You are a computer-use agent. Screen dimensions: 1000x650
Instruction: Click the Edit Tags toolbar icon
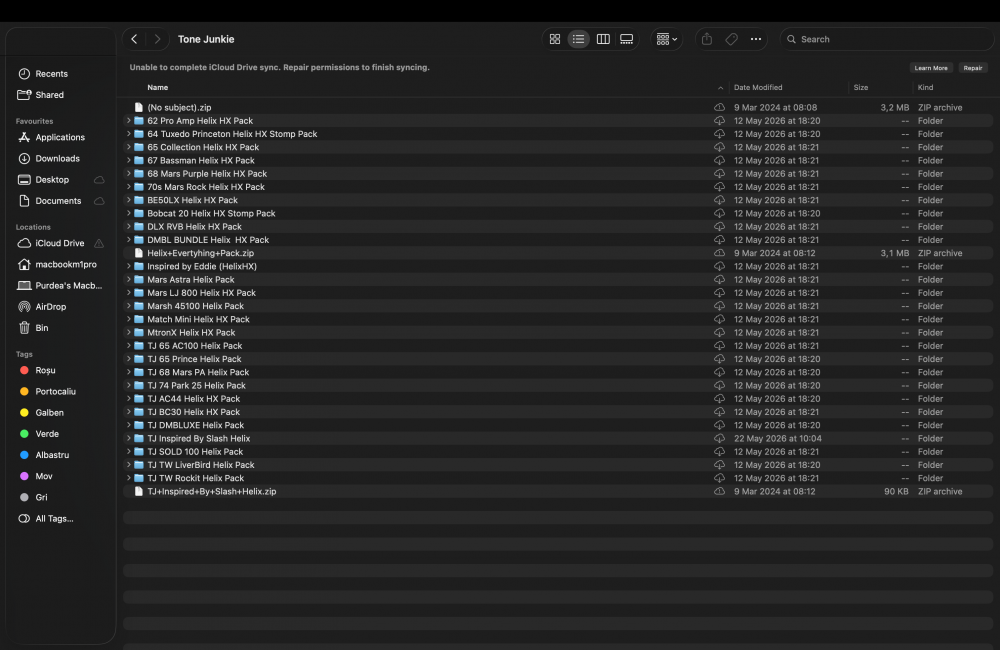click(x=732, y=39)
